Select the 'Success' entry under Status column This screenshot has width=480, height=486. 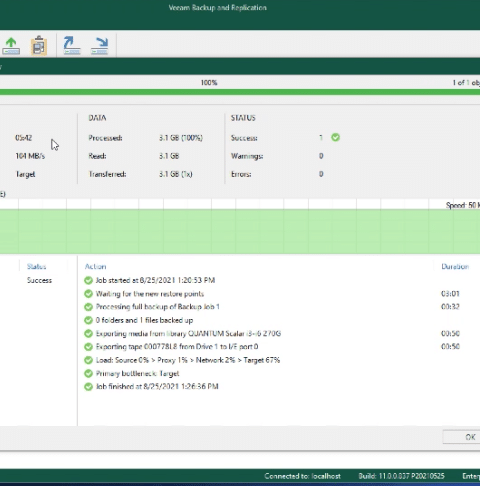(39, 280)
